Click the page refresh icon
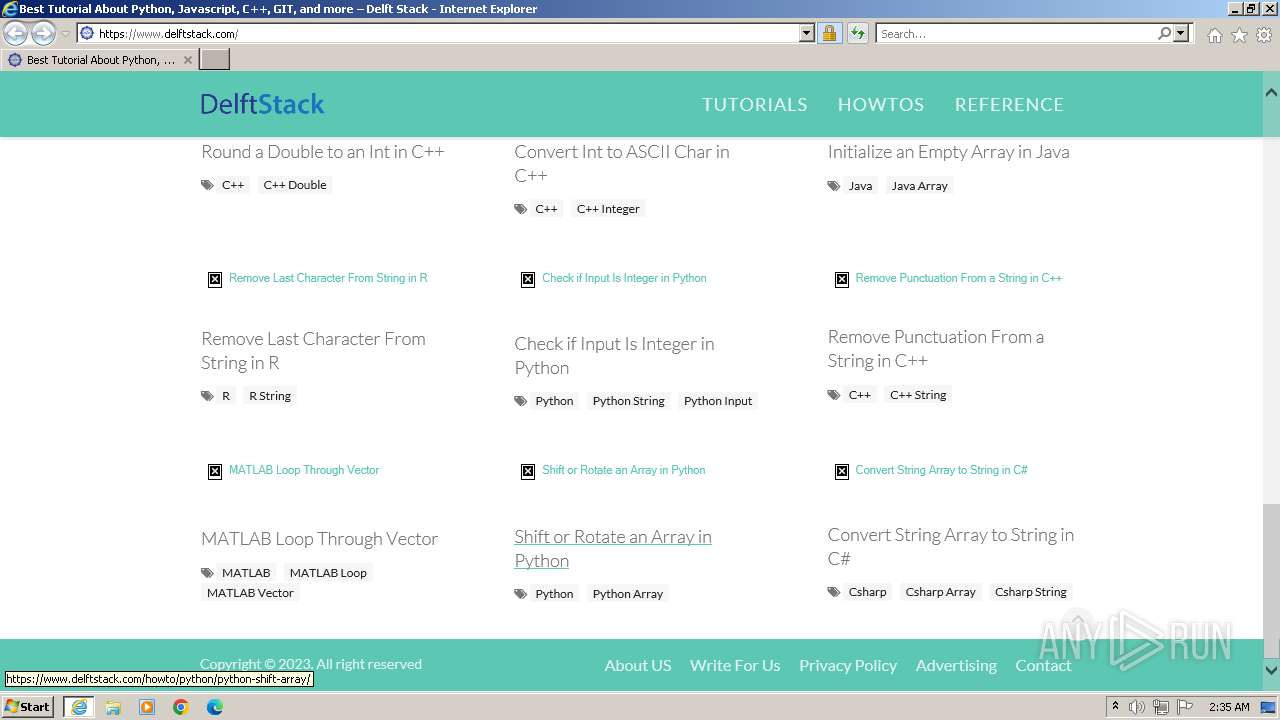This screenshot has height=720, width=1280. click(858, 33)
